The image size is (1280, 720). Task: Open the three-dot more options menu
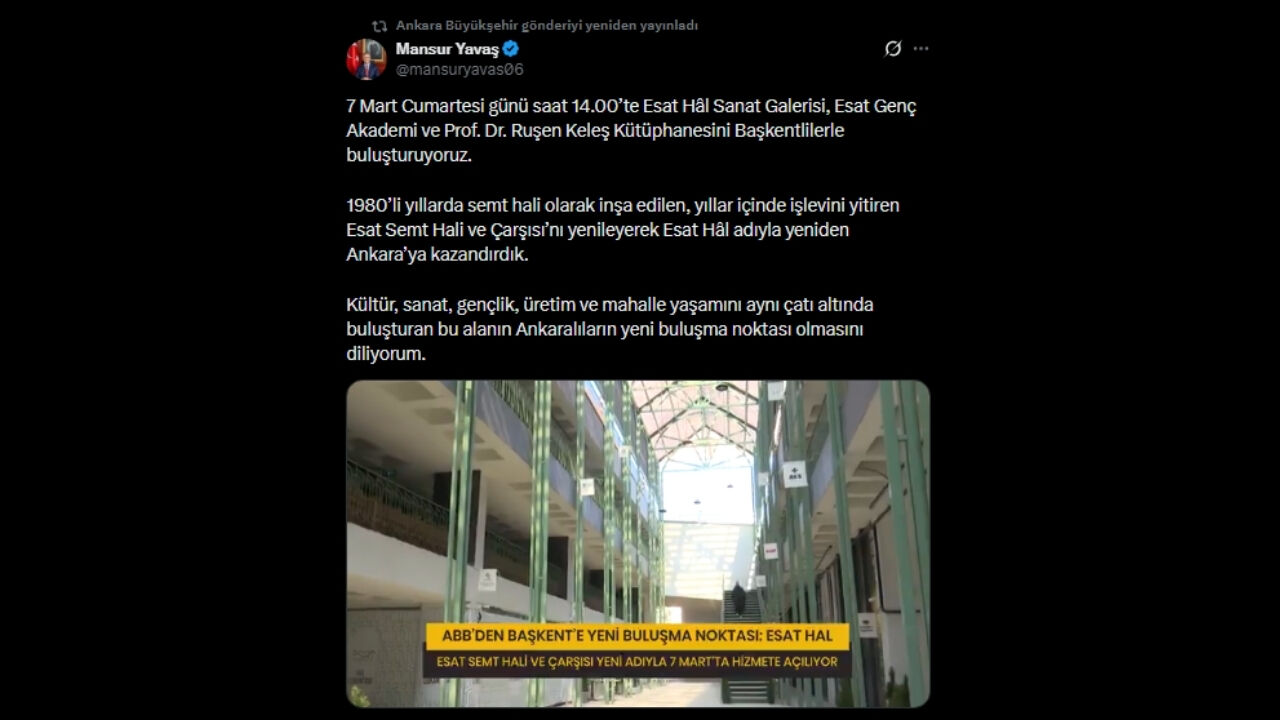[x=921, y=48]
